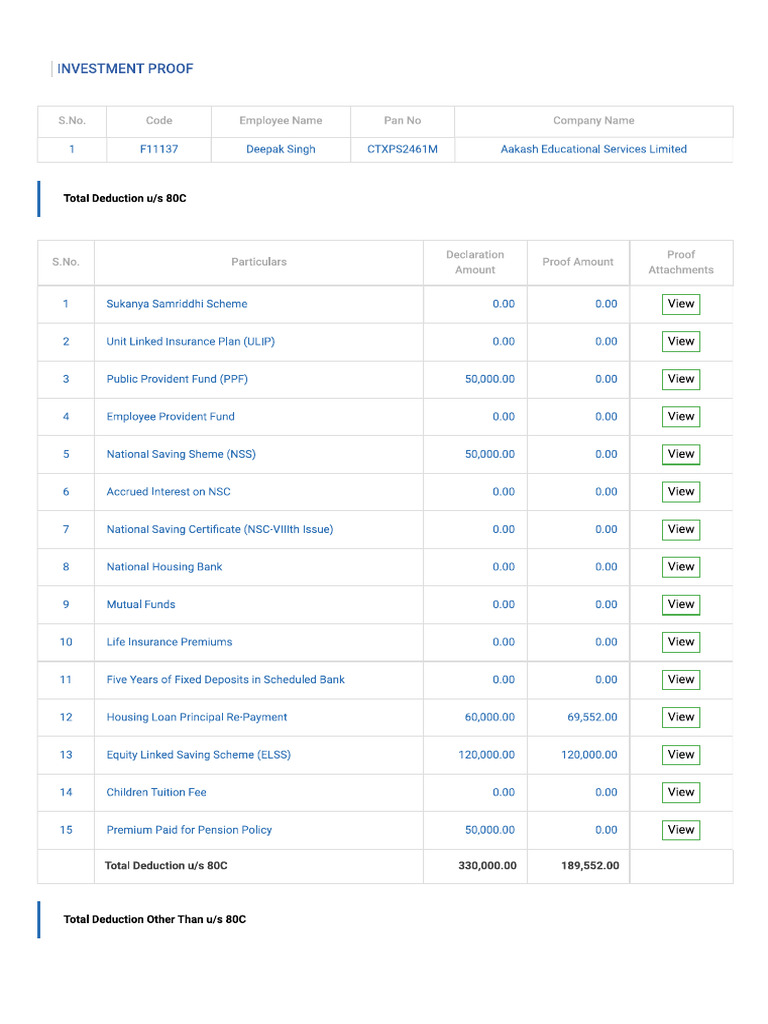The height and width of the screenshot is (1024, 768).
Task: Open View for Children Tuition Fee
Action: point(681,792)
